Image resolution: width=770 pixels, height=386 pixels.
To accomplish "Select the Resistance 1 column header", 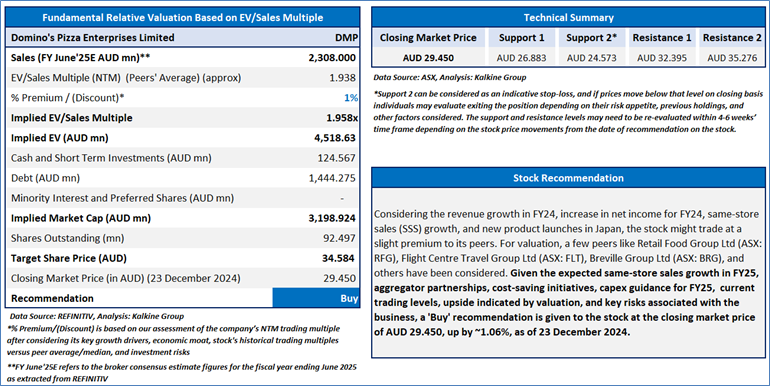I will click(662, 38).
